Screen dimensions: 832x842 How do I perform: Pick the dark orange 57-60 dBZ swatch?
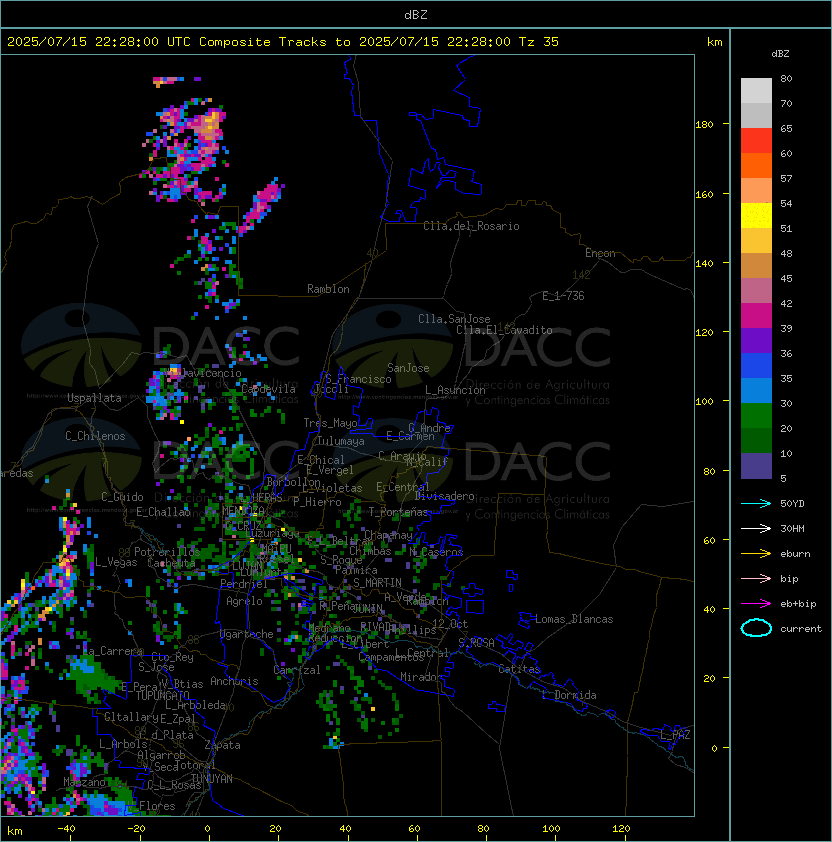[x=756, y=165]
